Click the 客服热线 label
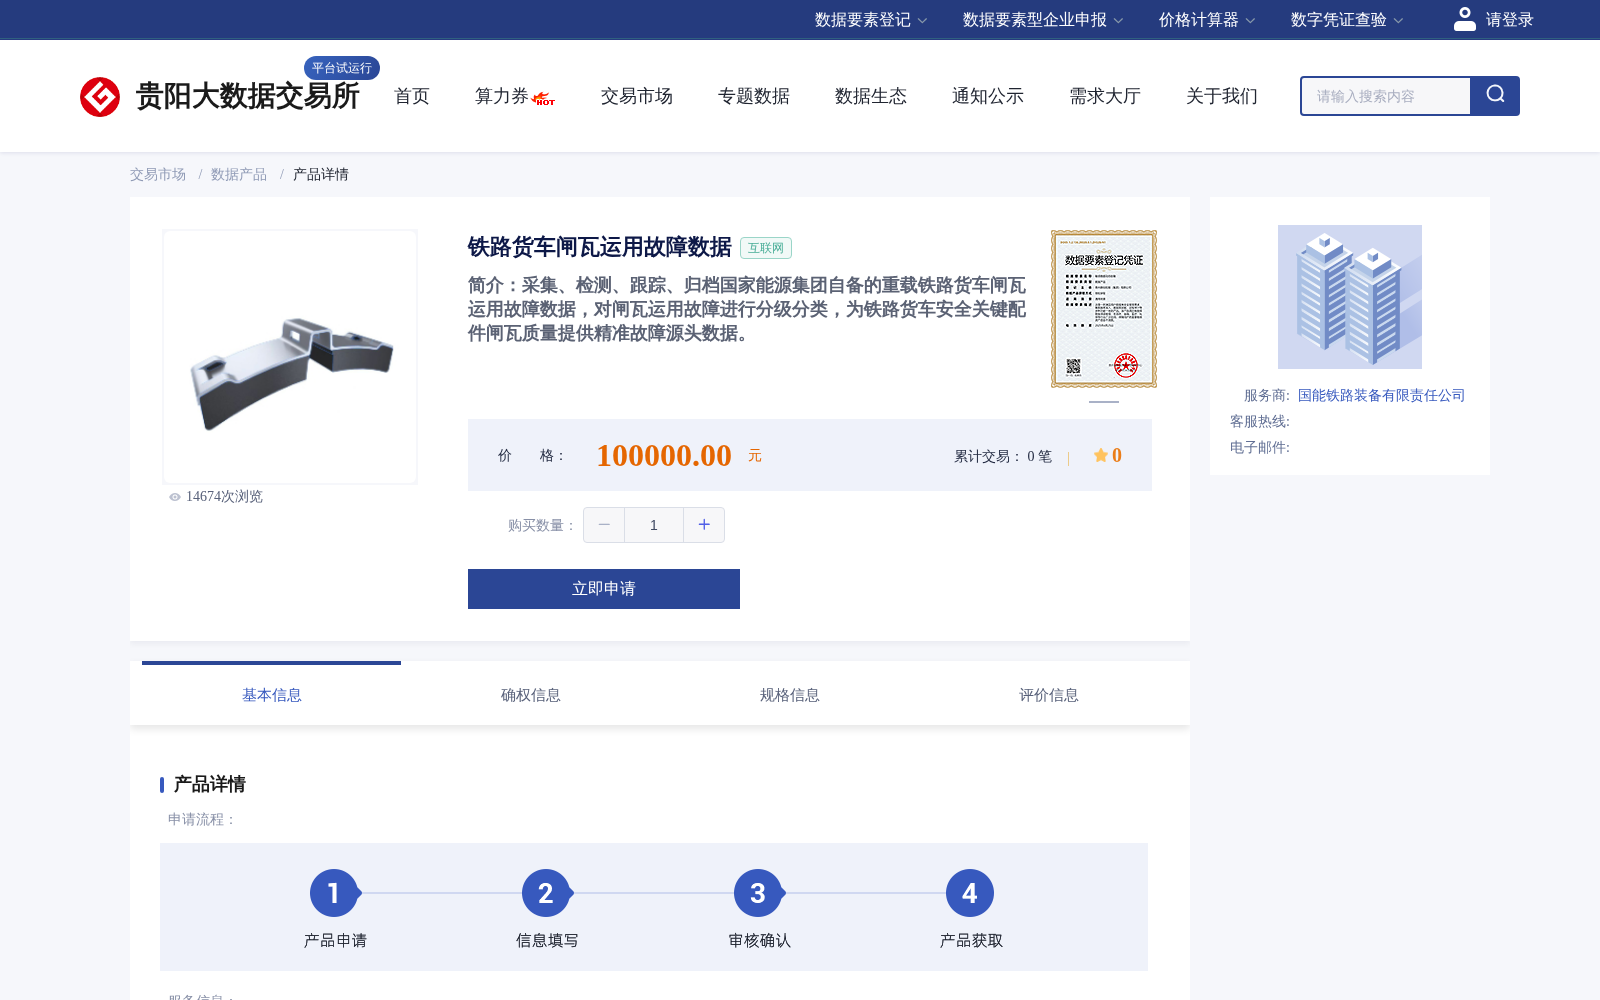The width and height of the screenshot is (1600, 1000). (x=1260, y=421)
